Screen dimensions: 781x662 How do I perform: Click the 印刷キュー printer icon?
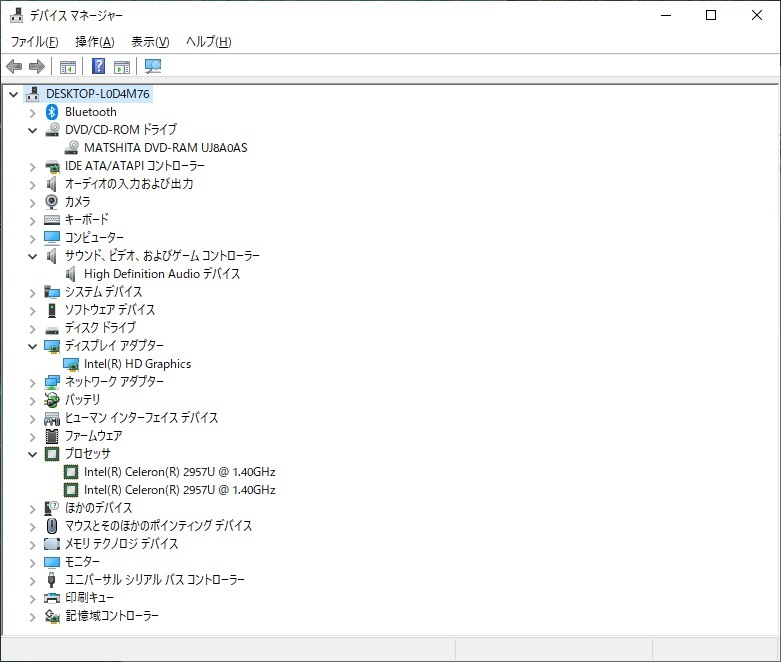point(52,598)
